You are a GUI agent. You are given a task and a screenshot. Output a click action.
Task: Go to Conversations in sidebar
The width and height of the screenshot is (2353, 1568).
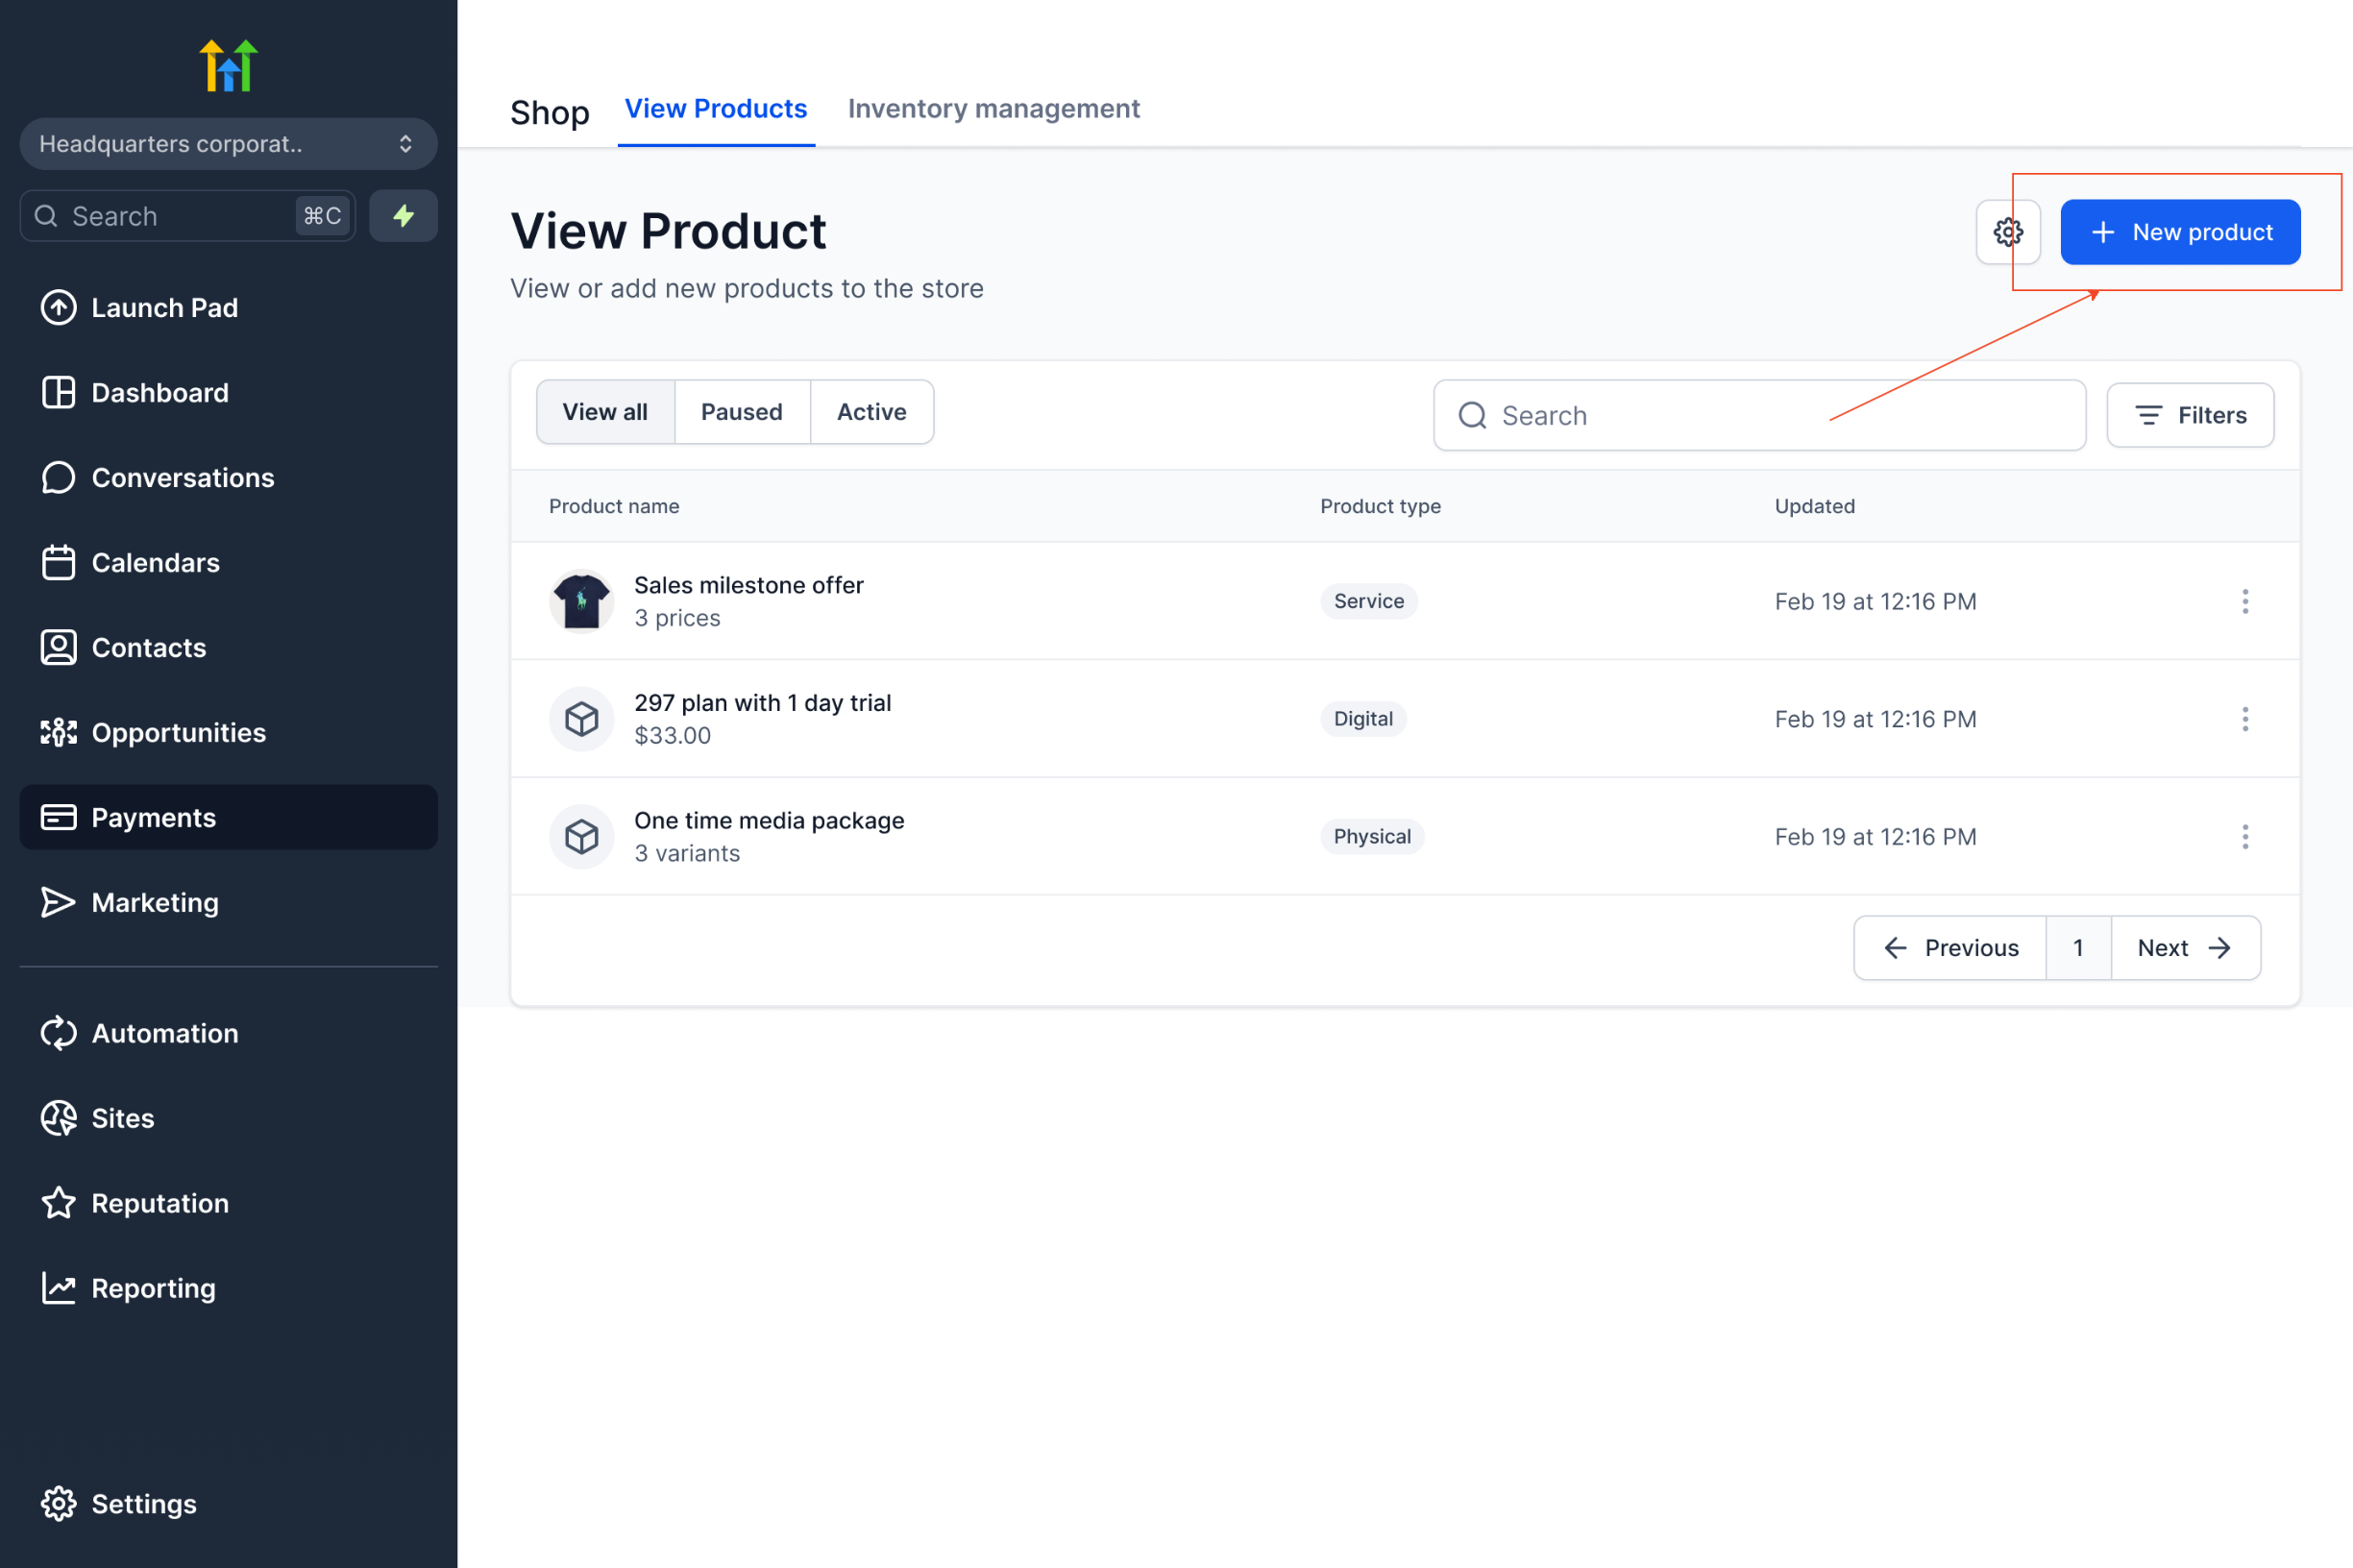coord(182,478)
